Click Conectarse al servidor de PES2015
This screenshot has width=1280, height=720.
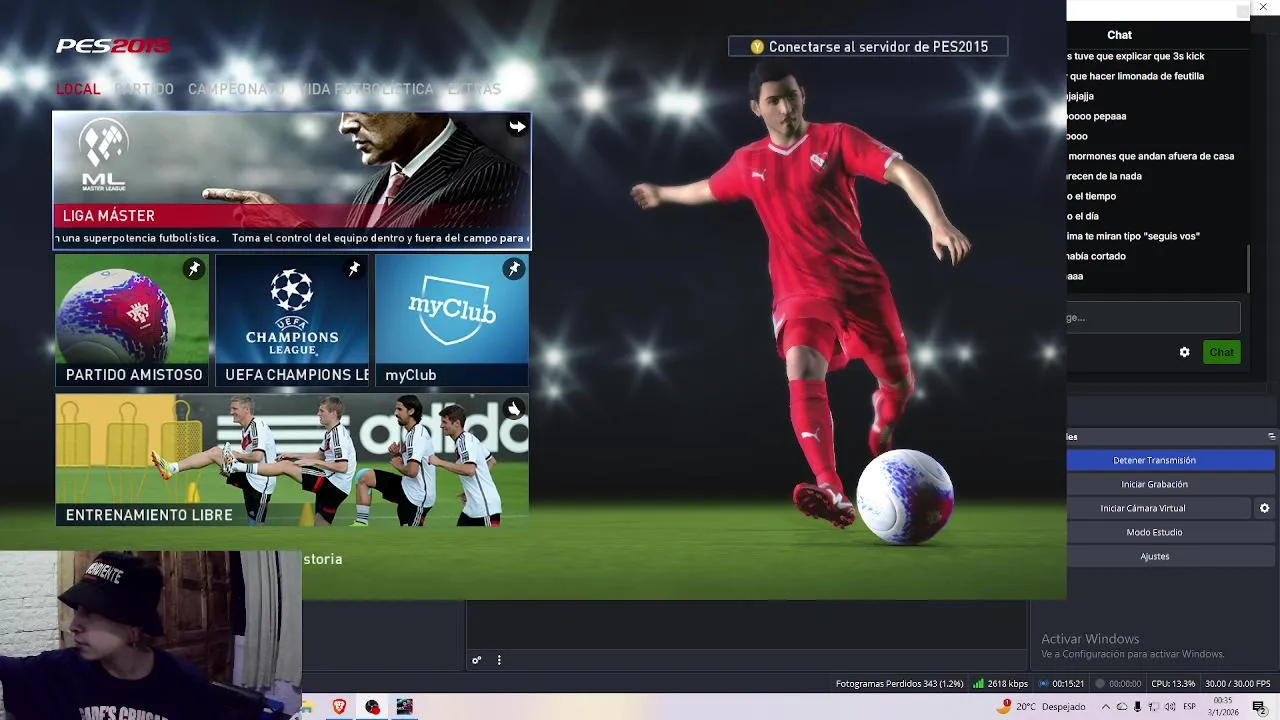coord(868,47)
